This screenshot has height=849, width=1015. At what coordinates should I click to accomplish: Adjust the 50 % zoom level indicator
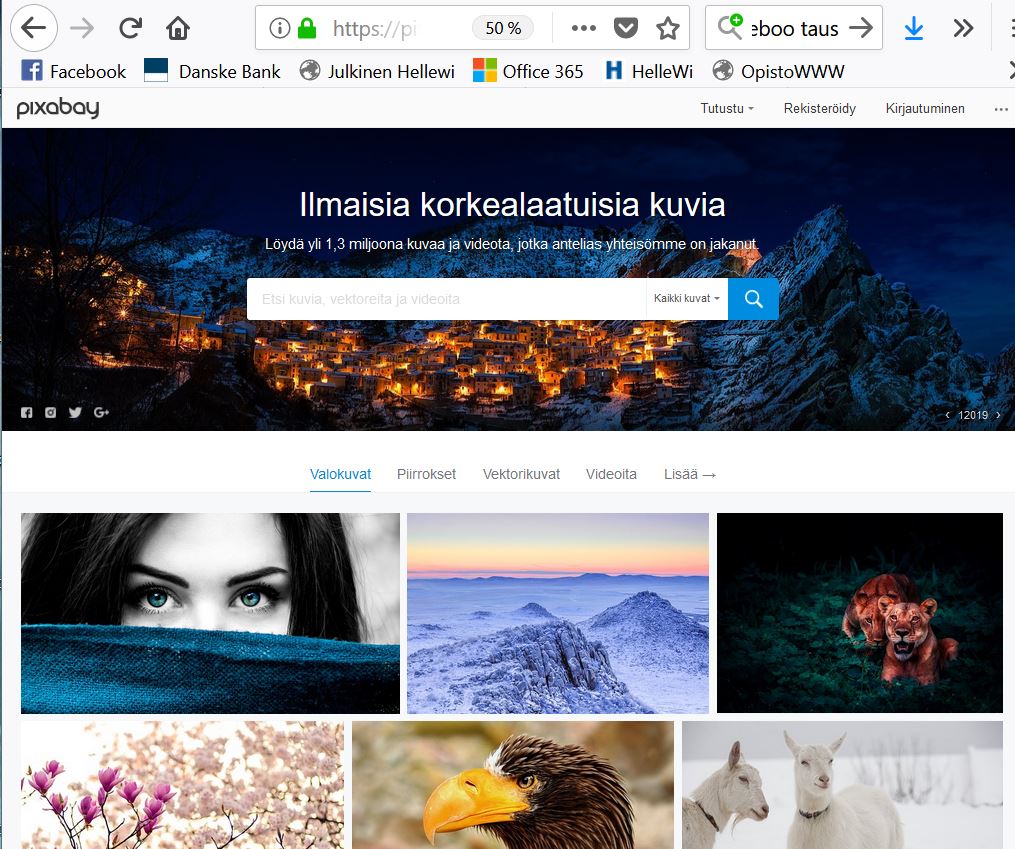click(503, 28)
